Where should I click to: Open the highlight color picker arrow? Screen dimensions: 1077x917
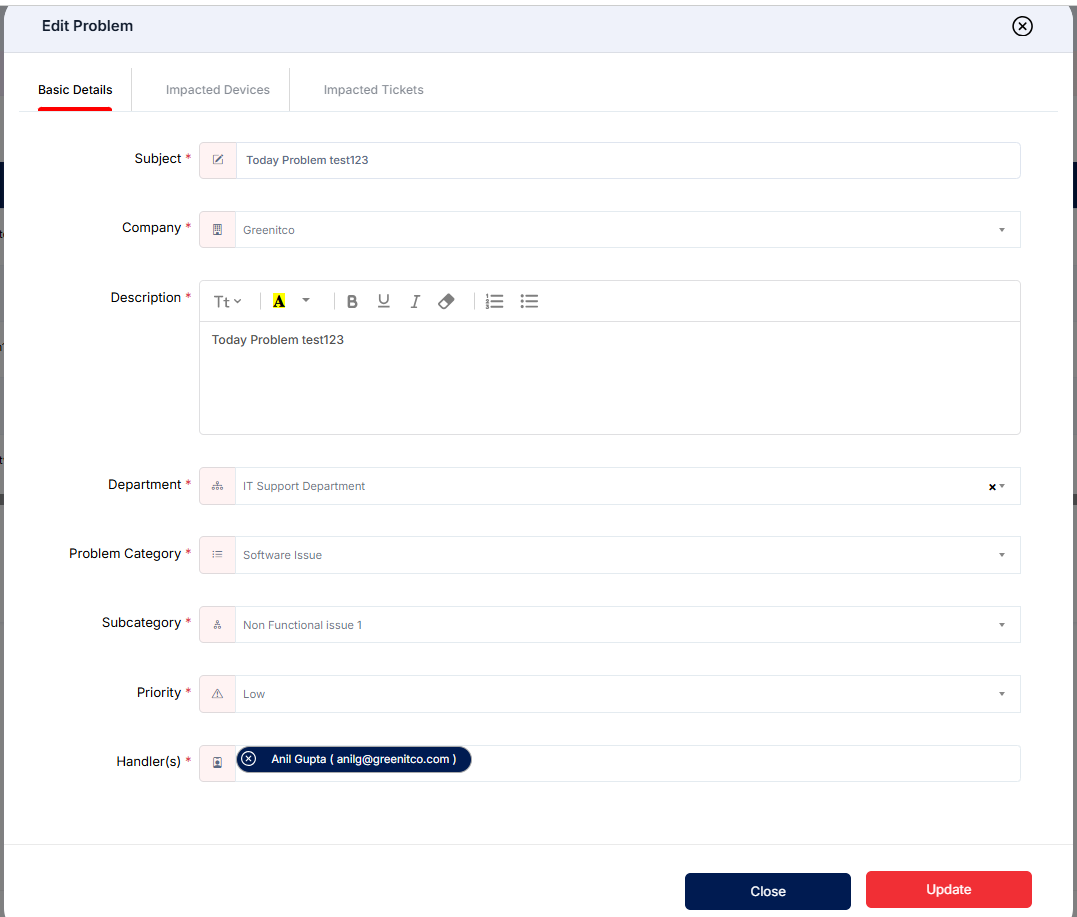[x=306, y=300]
